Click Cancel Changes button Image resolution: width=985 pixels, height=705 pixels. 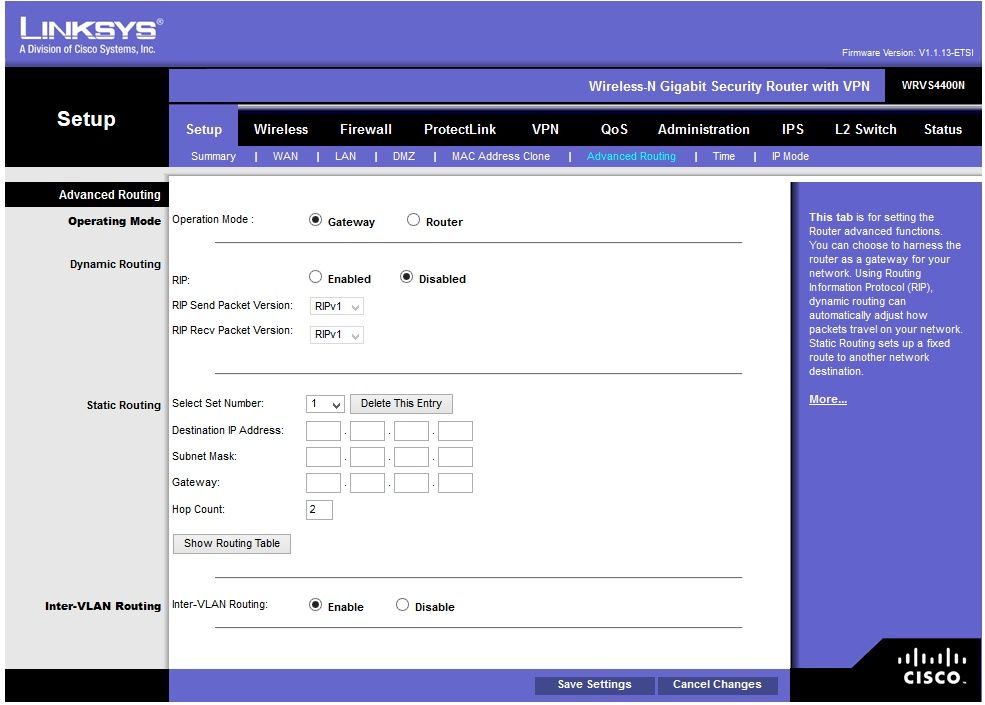tap(717, 685)
